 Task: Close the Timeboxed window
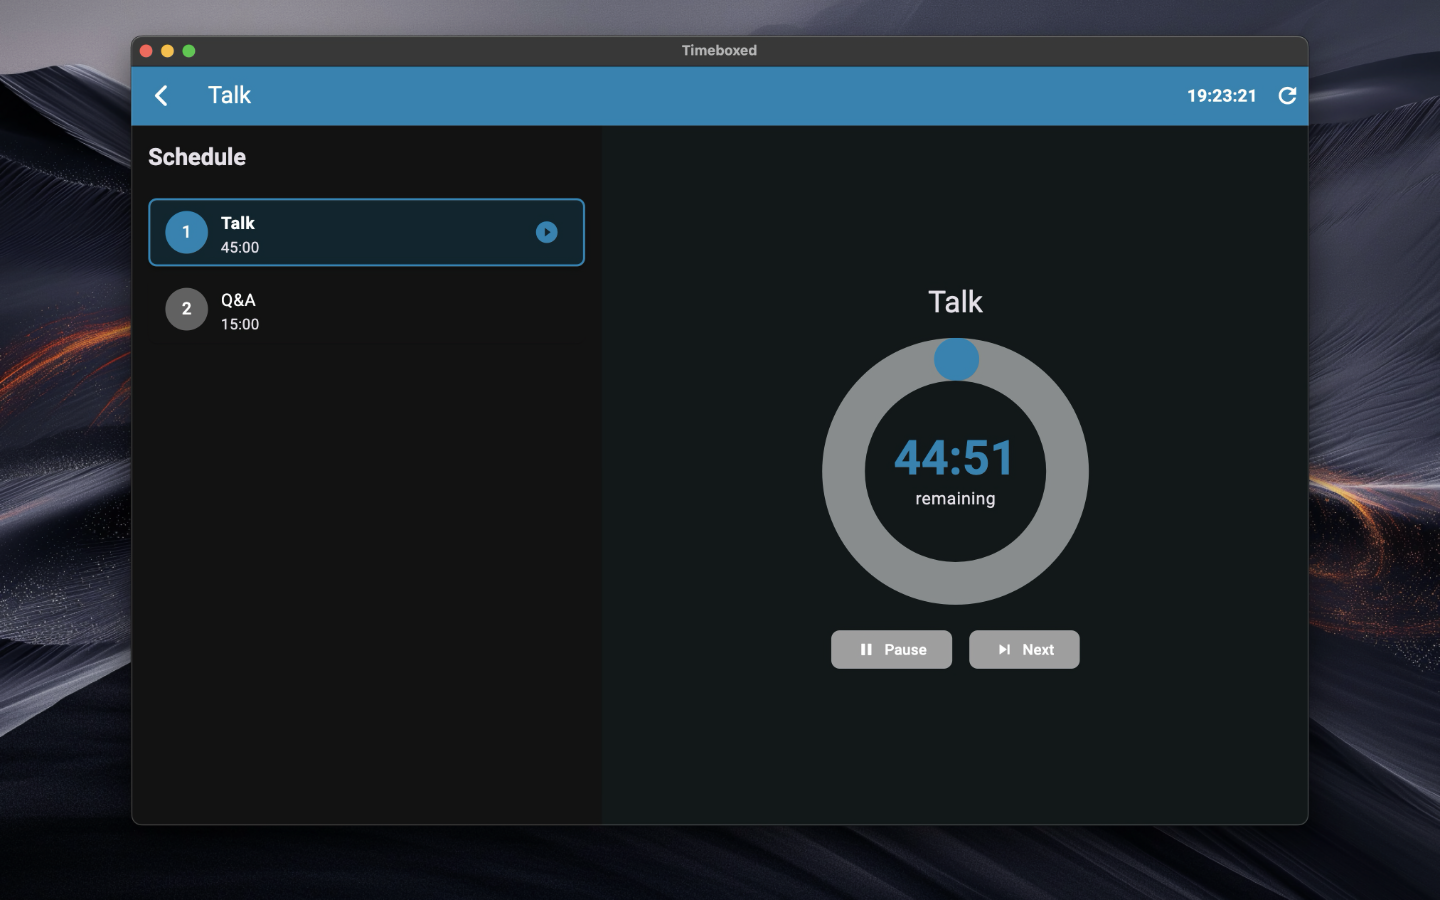pos(146,51)
